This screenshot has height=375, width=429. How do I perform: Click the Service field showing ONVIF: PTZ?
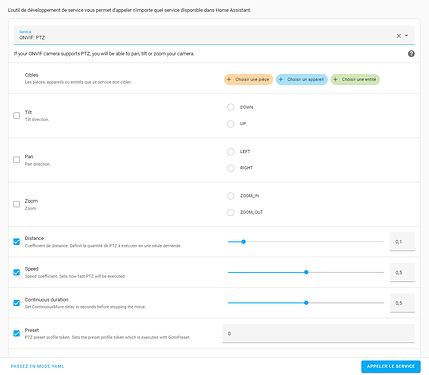tap(214, 35)
